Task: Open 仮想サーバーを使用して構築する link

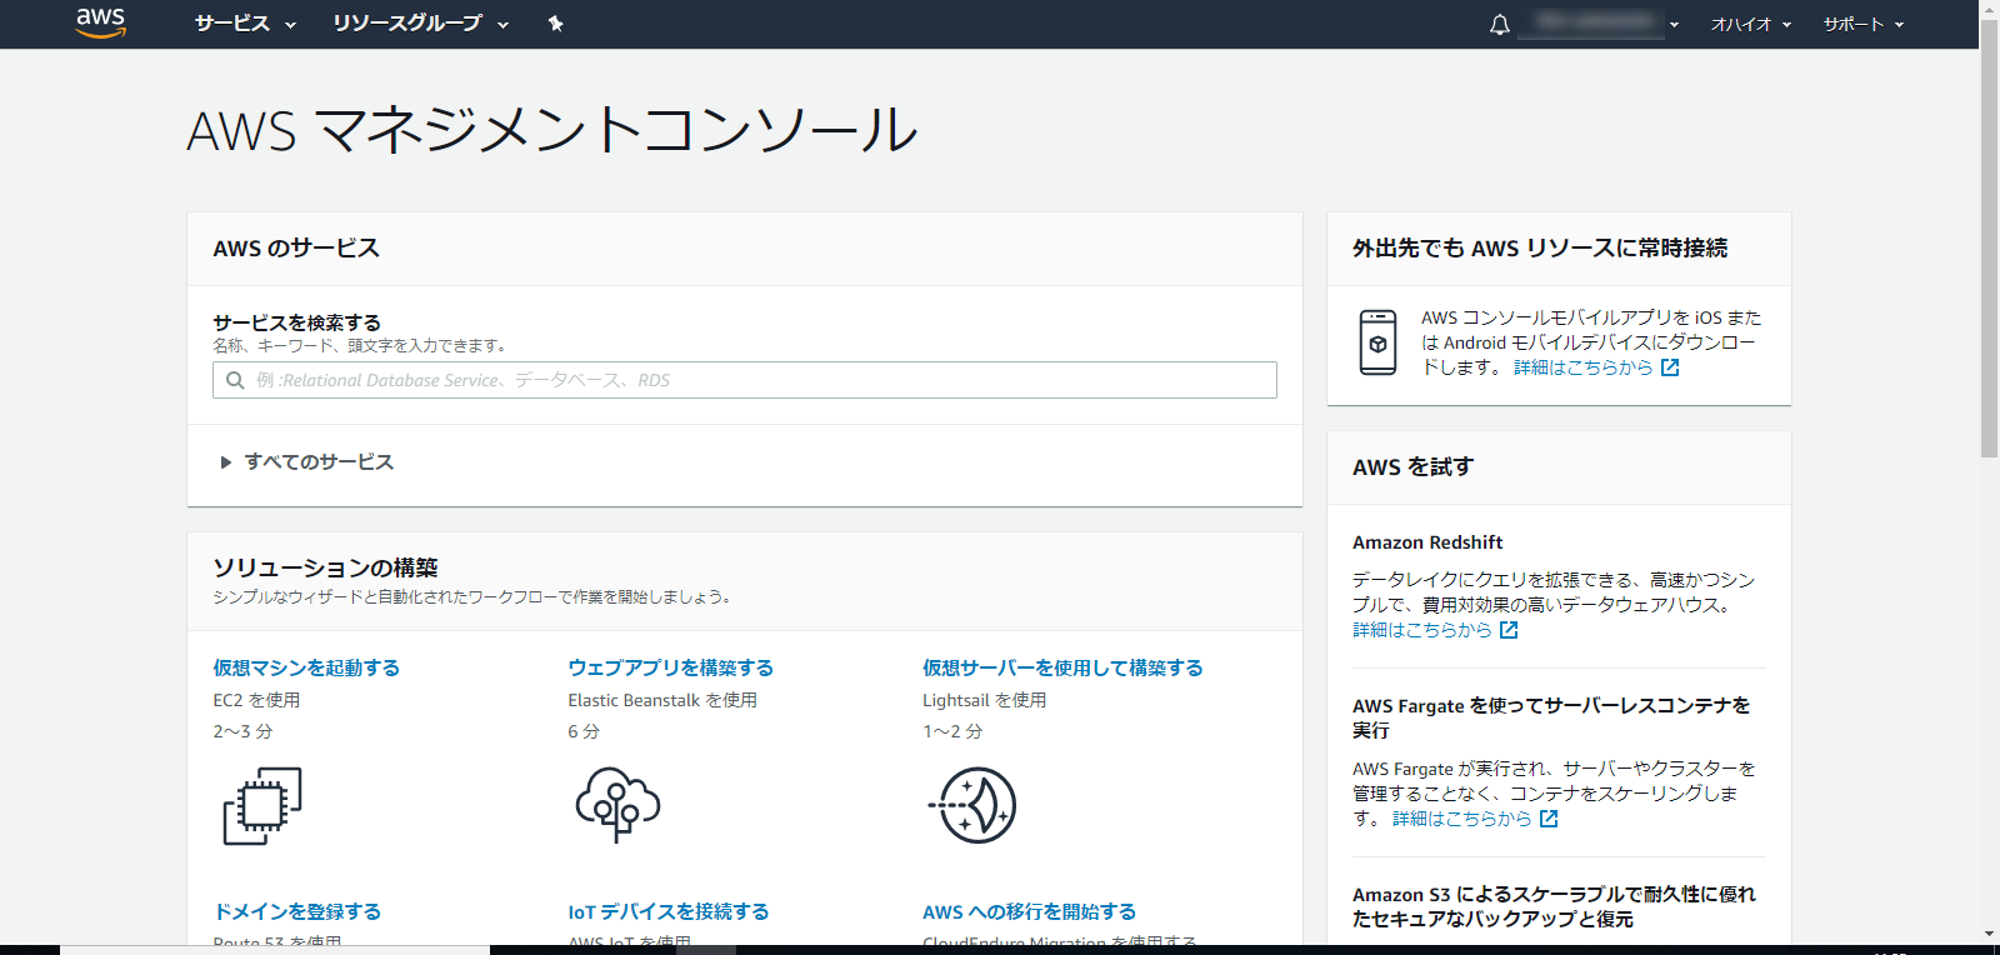Action: tap(1062, 668)
